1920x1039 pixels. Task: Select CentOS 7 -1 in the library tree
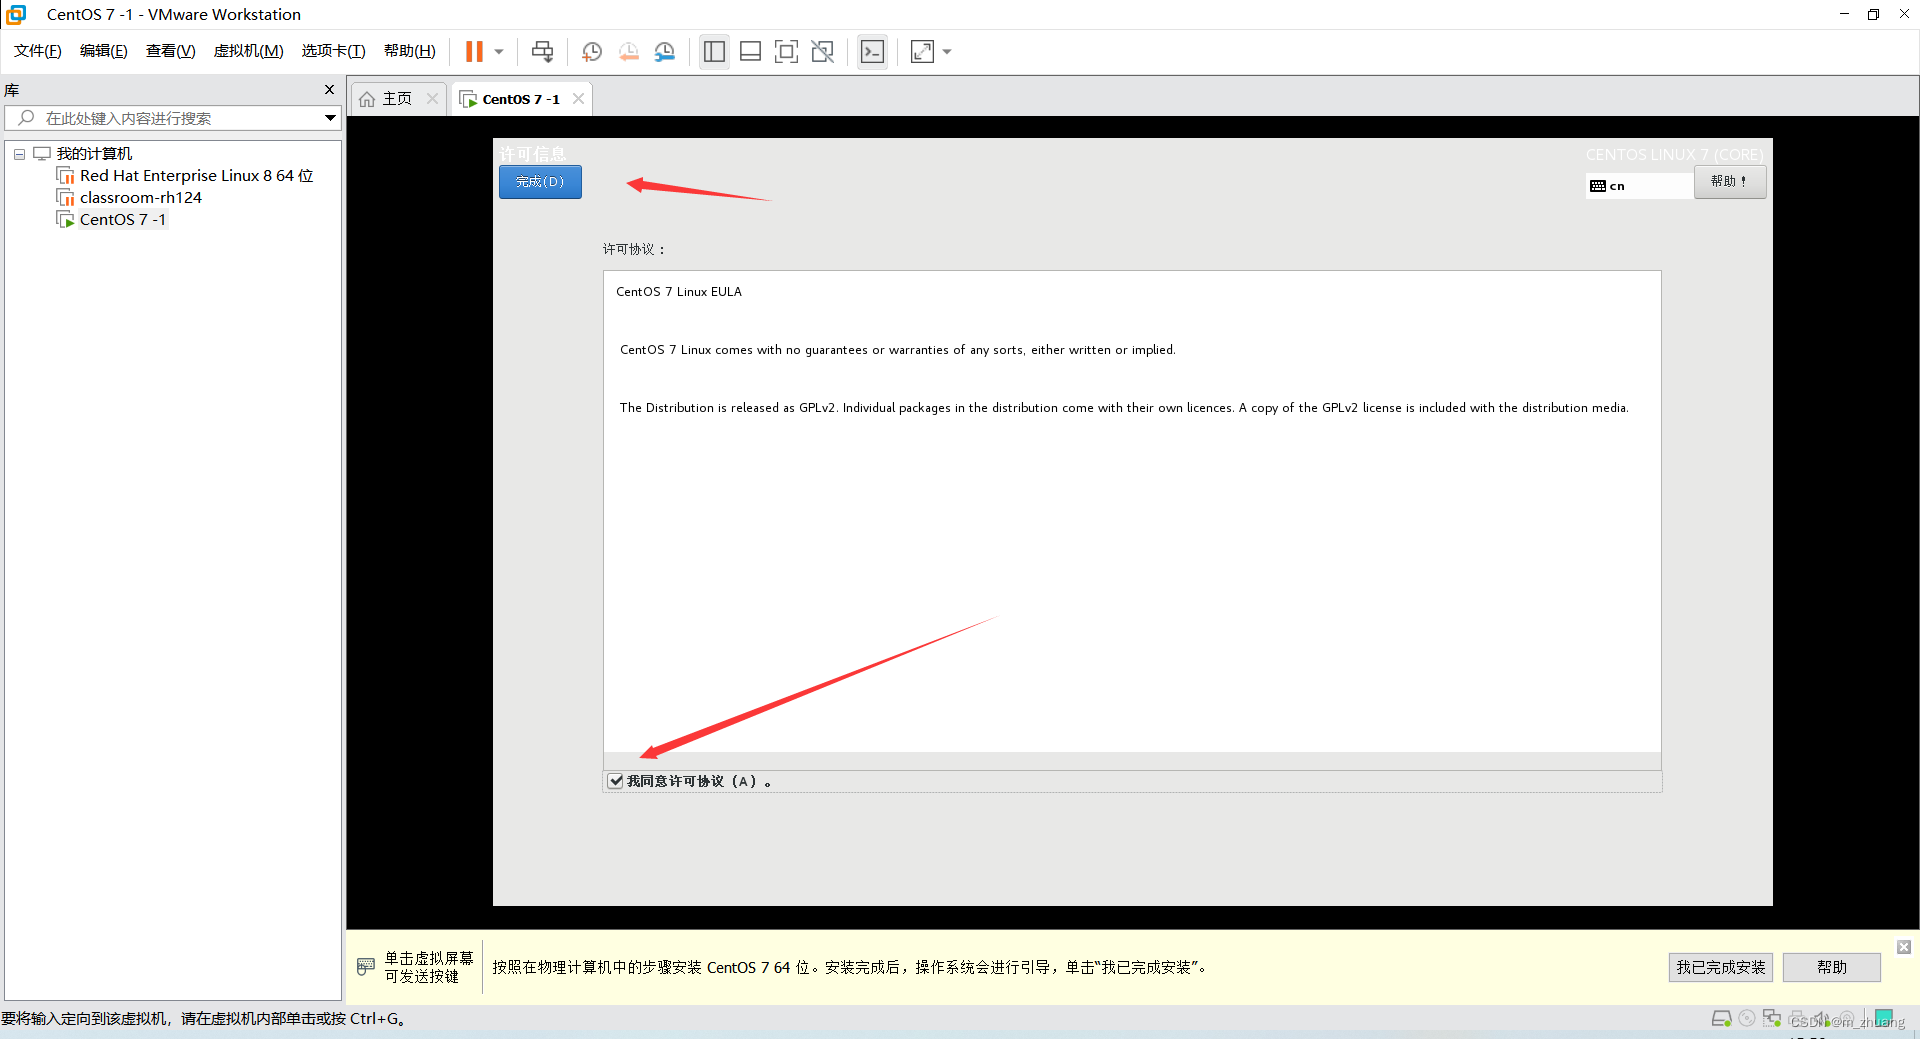coord(123,219)
